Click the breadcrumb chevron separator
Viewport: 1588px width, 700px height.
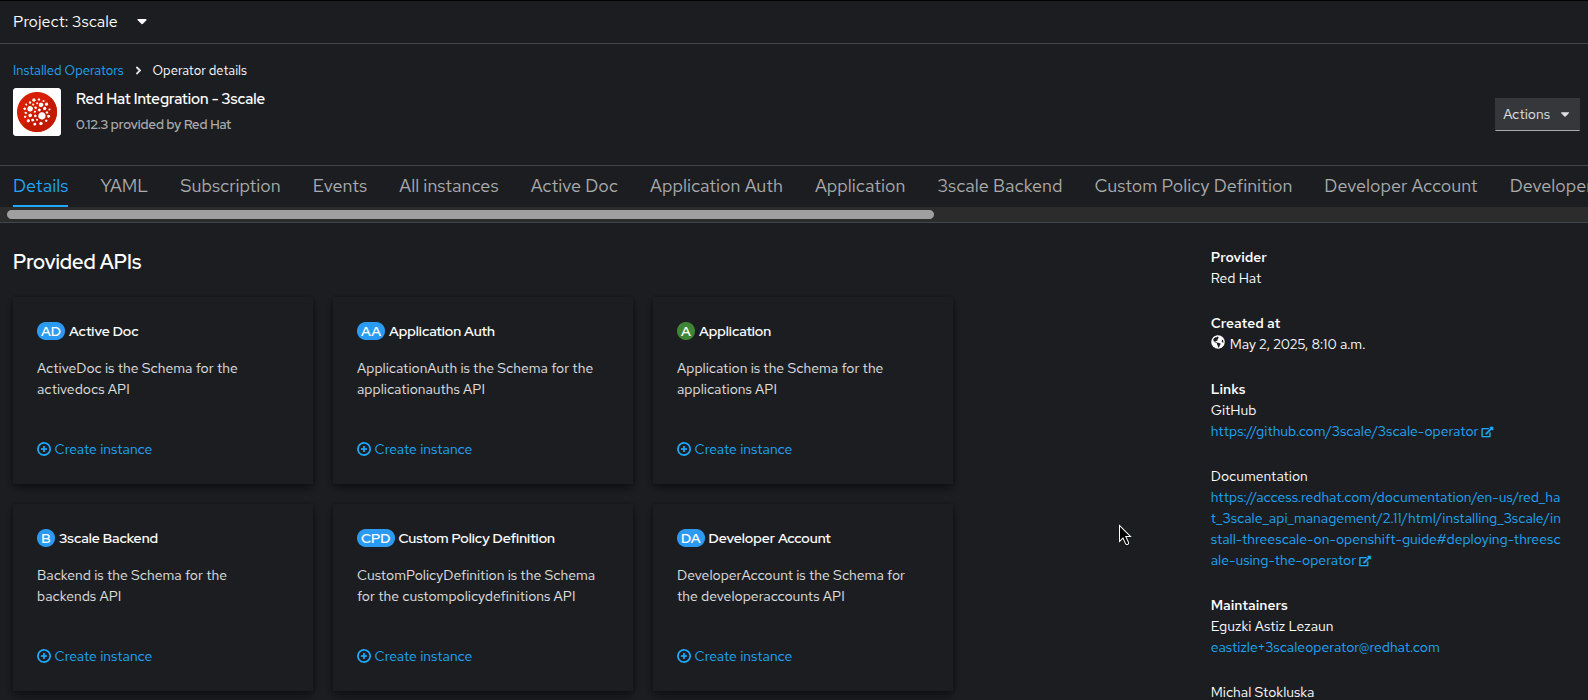[138, 70]
